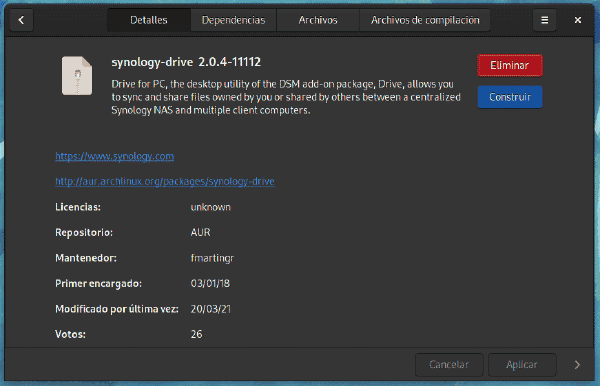Click the license value unknown
Viewport: 600px width, 386px height.
pyautogui.click(x=210, y=207)
